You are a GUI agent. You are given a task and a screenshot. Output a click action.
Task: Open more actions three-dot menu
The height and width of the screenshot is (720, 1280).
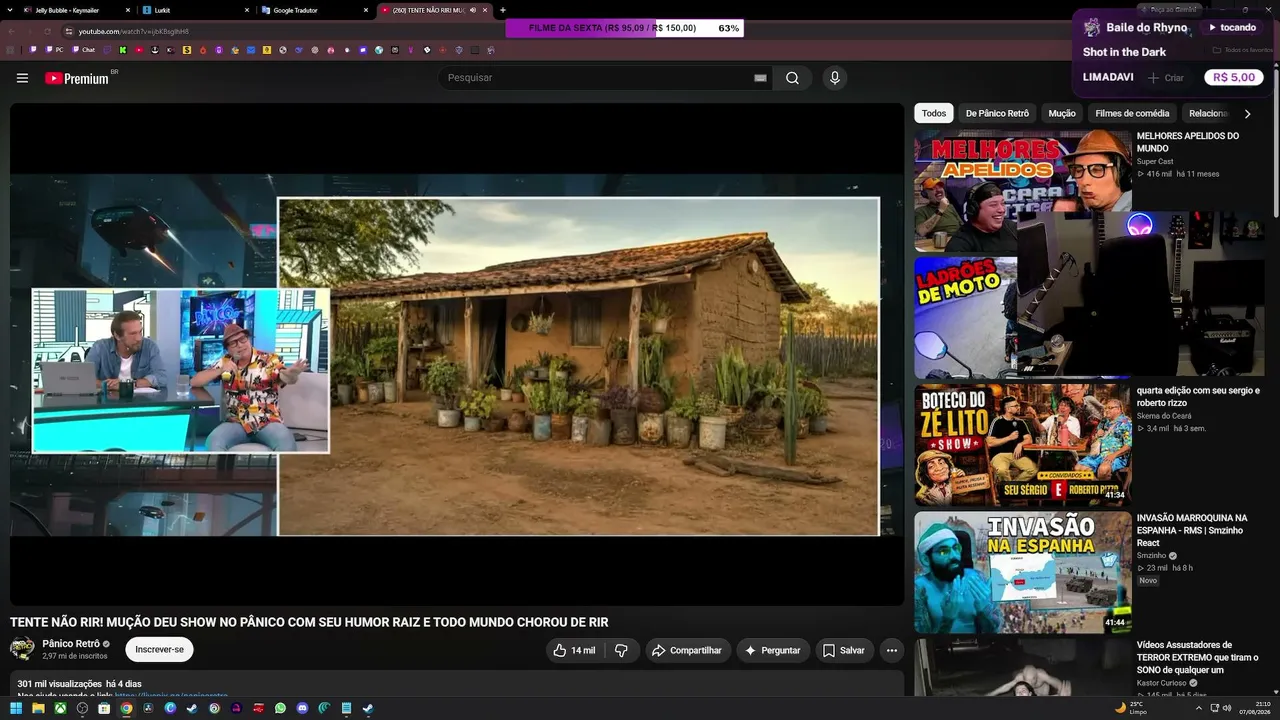(x=892, y=650)
